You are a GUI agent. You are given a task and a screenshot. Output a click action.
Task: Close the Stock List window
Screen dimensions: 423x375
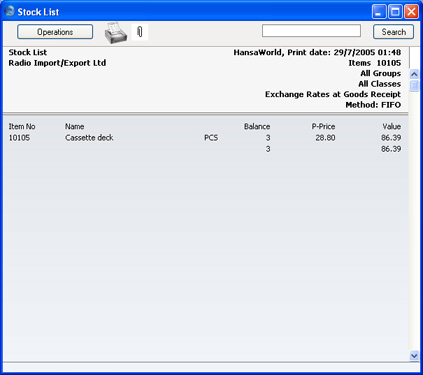pos(411,12)
